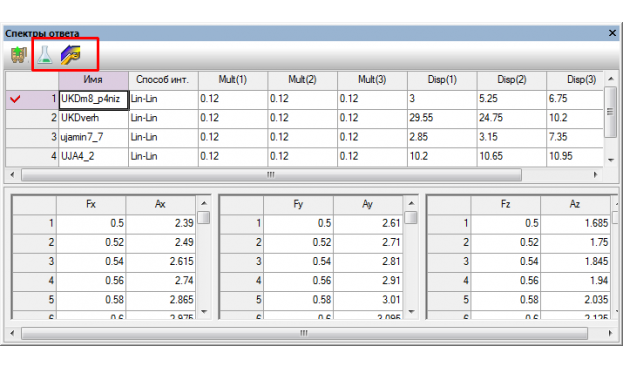
Task: Select Az value 1.845
Action: click(x=575, y=262)
